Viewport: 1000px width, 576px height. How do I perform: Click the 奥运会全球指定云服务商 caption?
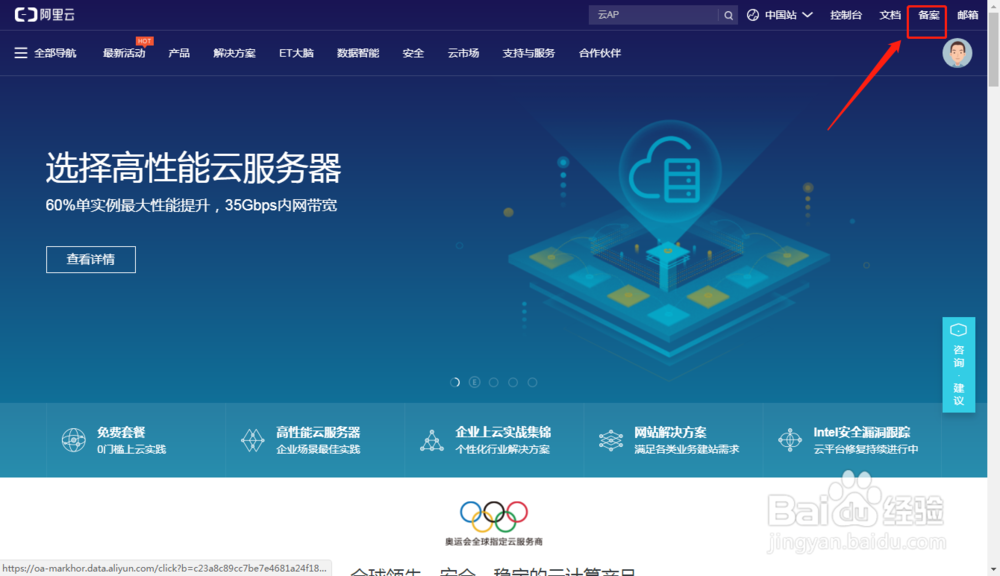(494, 542)
